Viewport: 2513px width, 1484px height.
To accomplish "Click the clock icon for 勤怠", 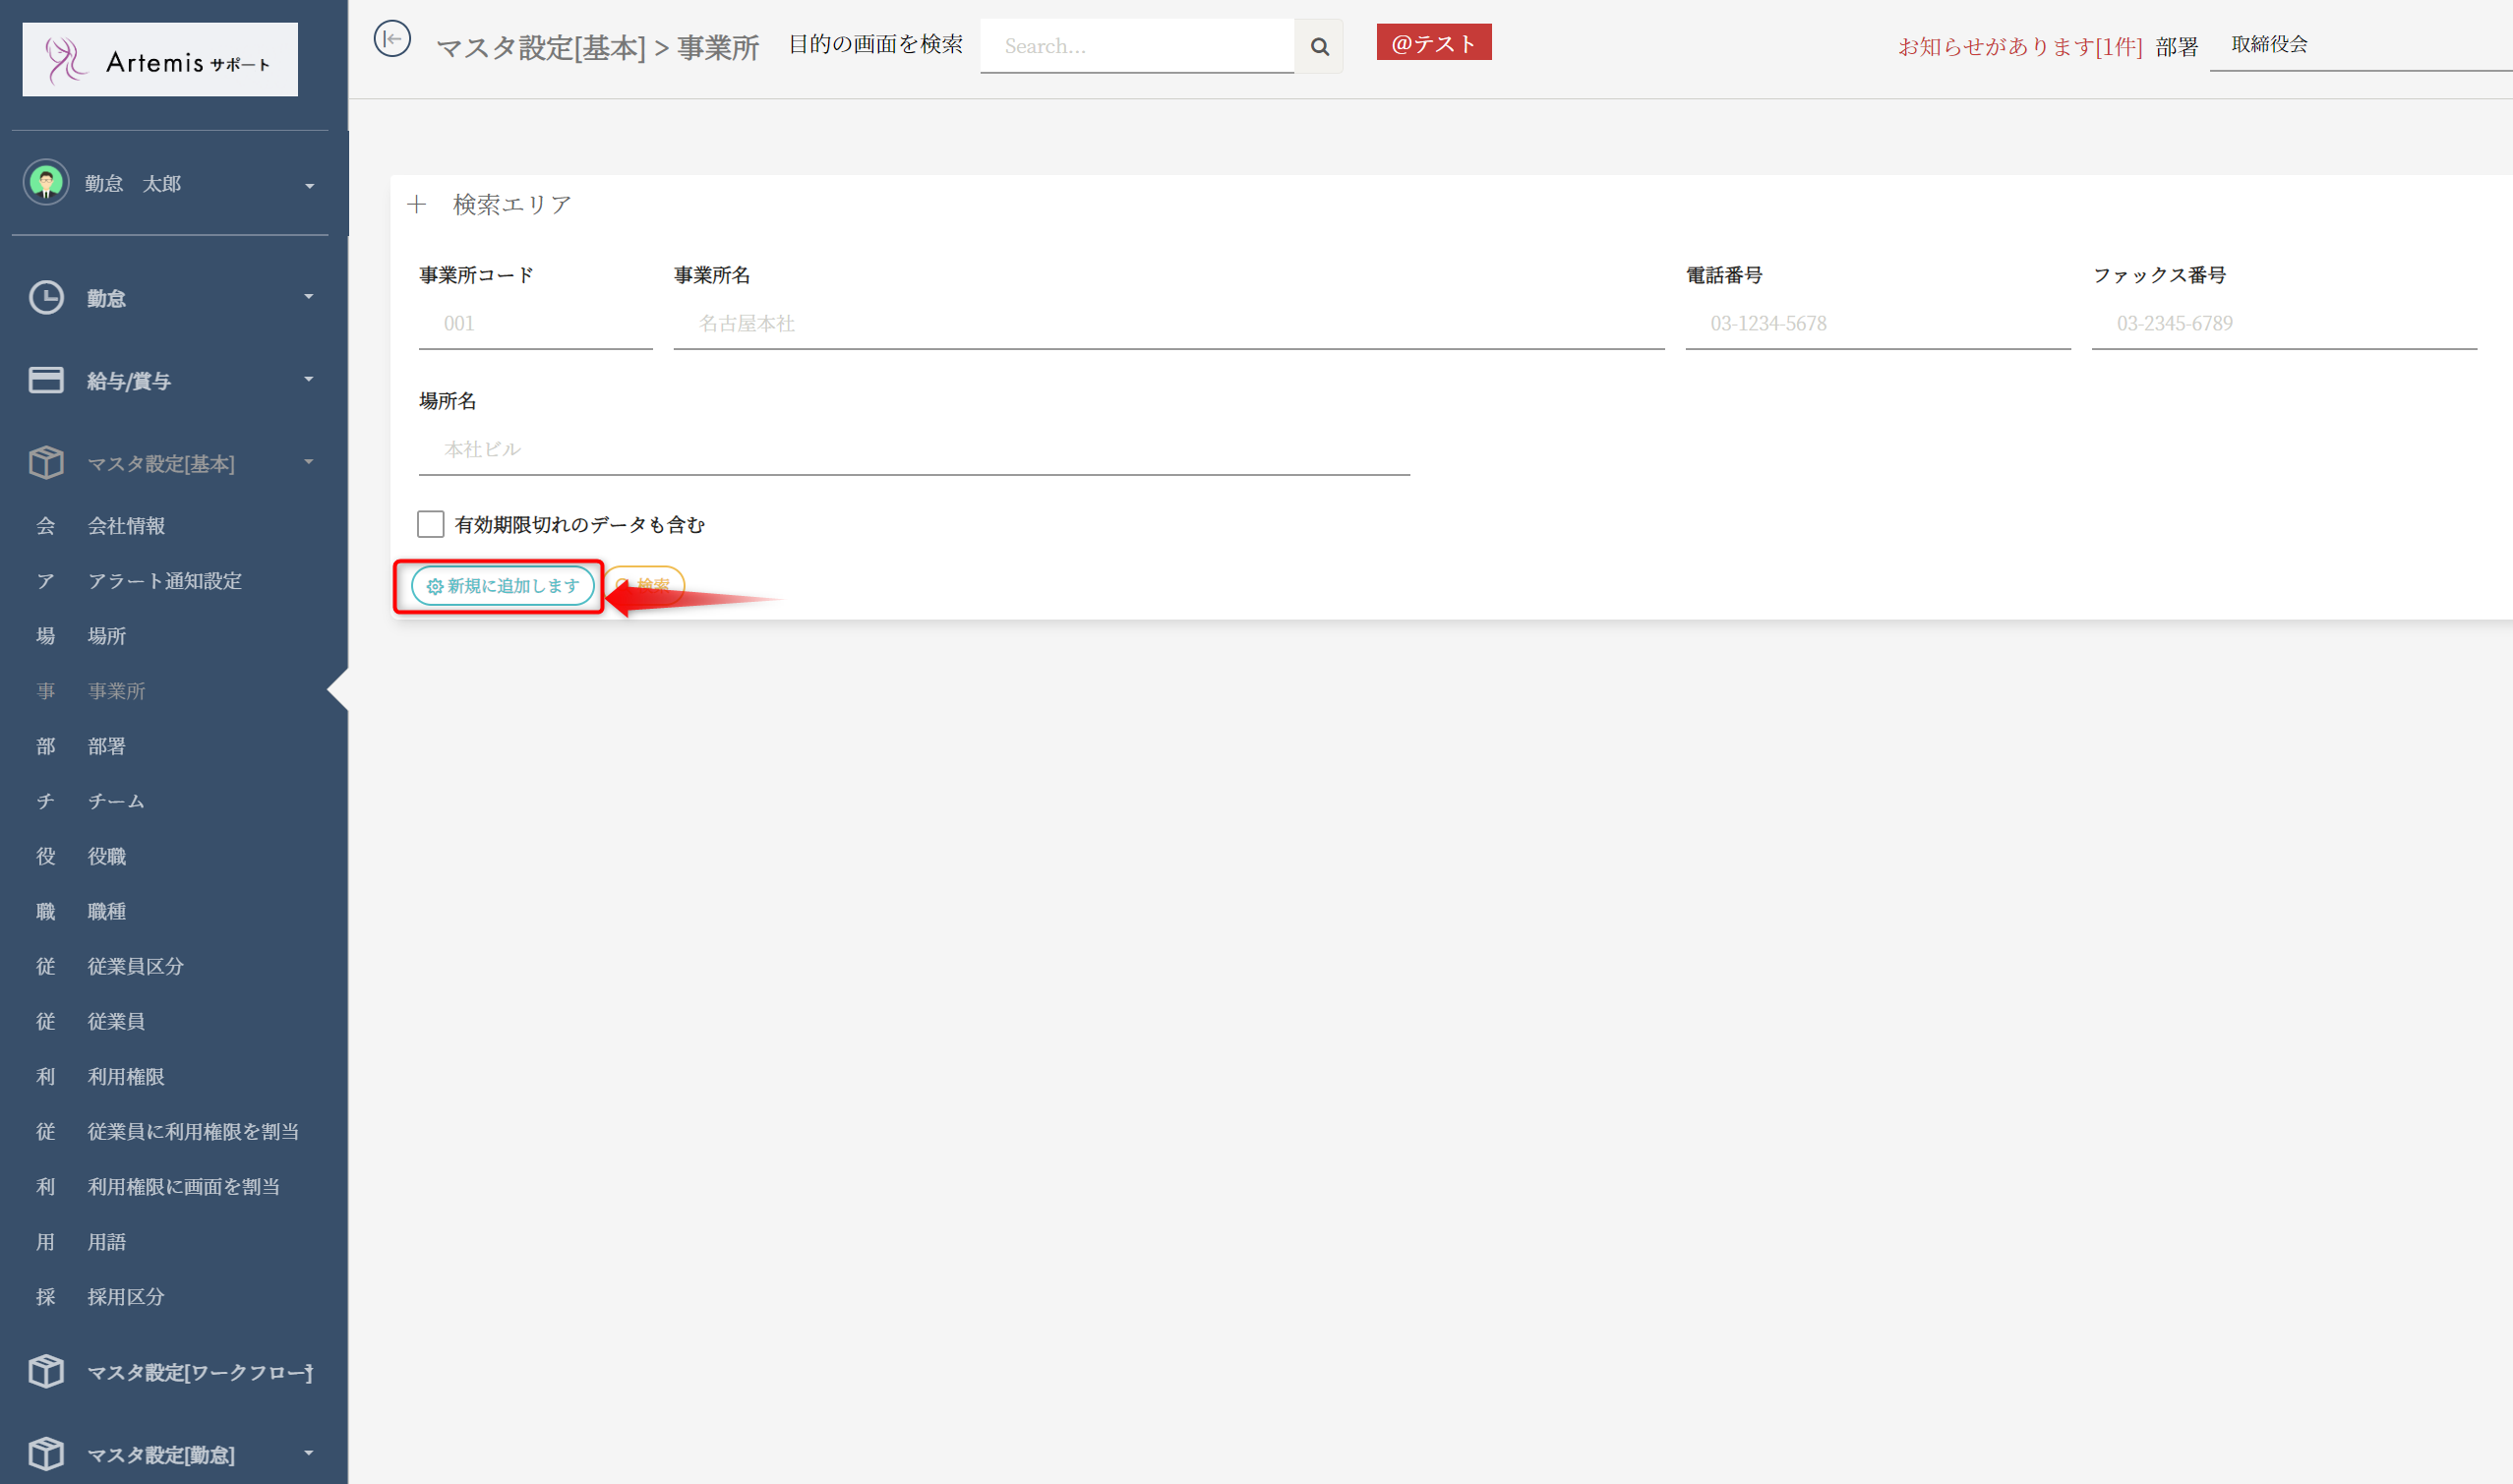I will (x=46, y=298).
